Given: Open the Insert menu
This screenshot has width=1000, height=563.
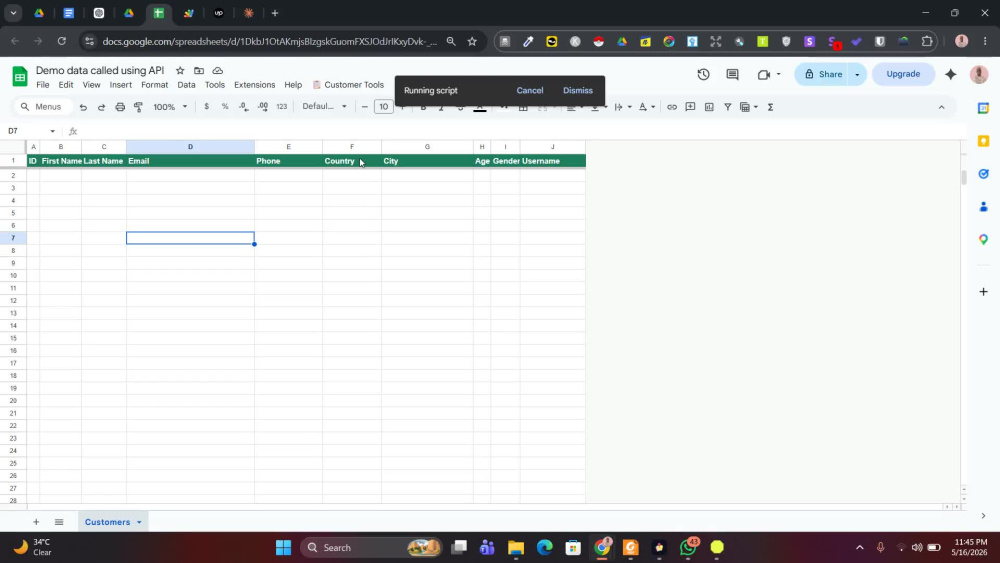Looking at the screenshot, I should (x=121, y=85).
